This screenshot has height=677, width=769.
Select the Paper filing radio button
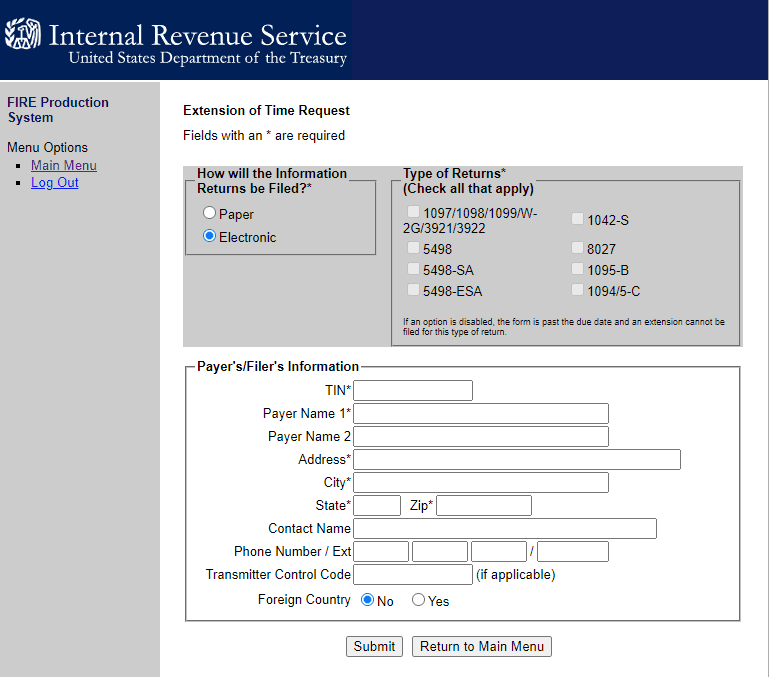[209, 213]
